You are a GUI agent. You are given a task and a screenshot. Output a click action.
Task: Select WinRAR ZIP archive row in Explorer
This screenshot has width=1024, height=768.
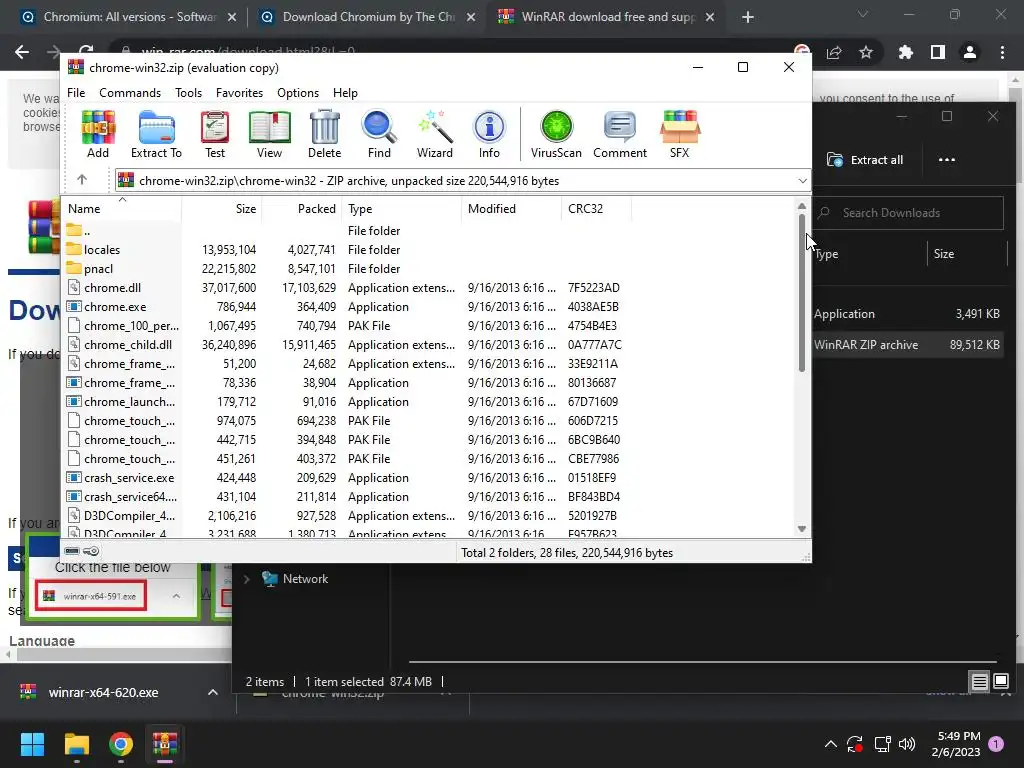pyautogui.click(x=906, y=345)
